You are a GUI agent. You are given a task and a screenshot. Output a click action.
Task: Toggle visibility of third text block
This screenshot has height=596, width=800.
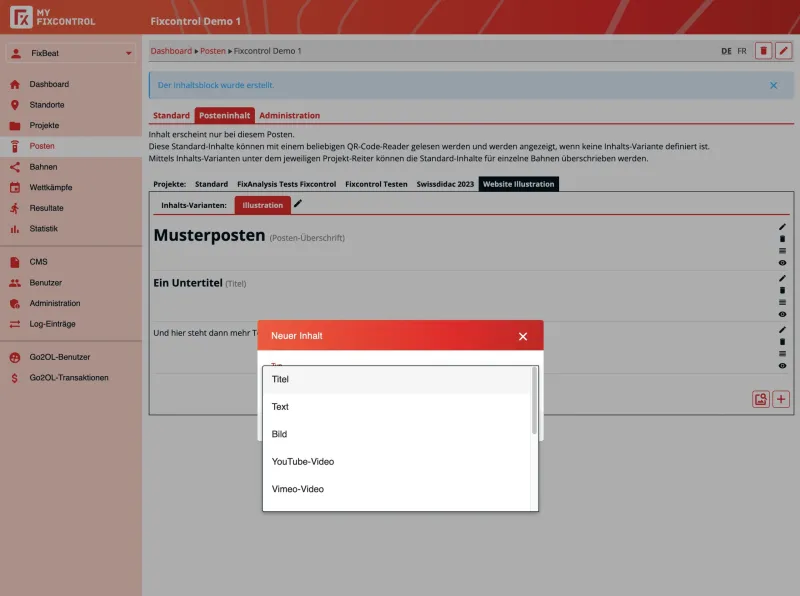[x=782, y=366]
